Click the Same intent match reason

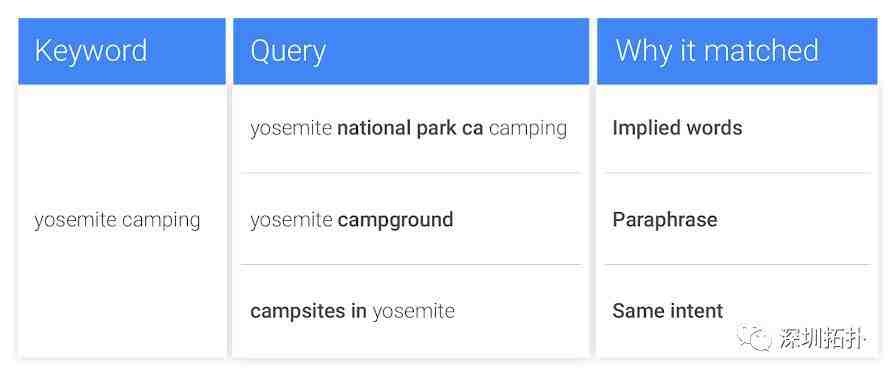pos(668,311)
